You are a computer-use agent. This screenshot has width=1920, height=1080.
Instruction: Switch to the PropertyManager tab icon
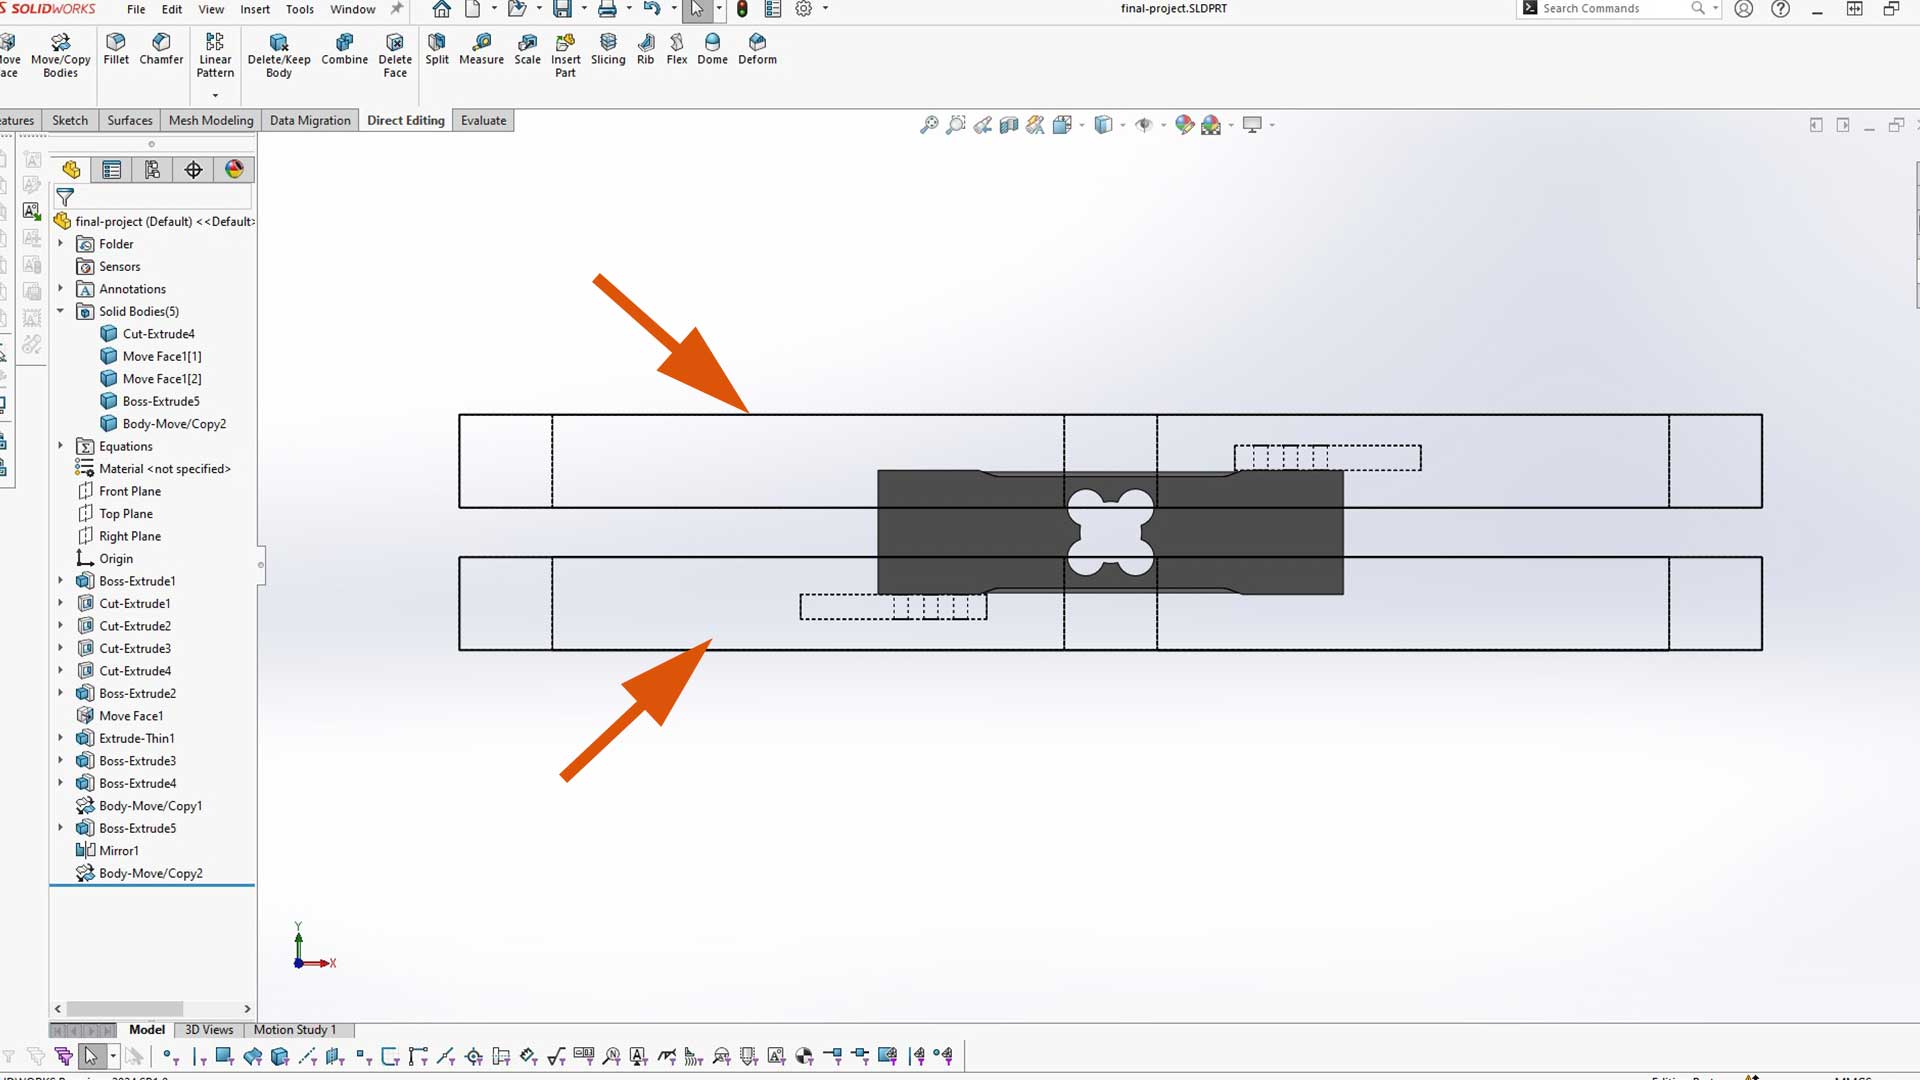click(x=112, y=170)
